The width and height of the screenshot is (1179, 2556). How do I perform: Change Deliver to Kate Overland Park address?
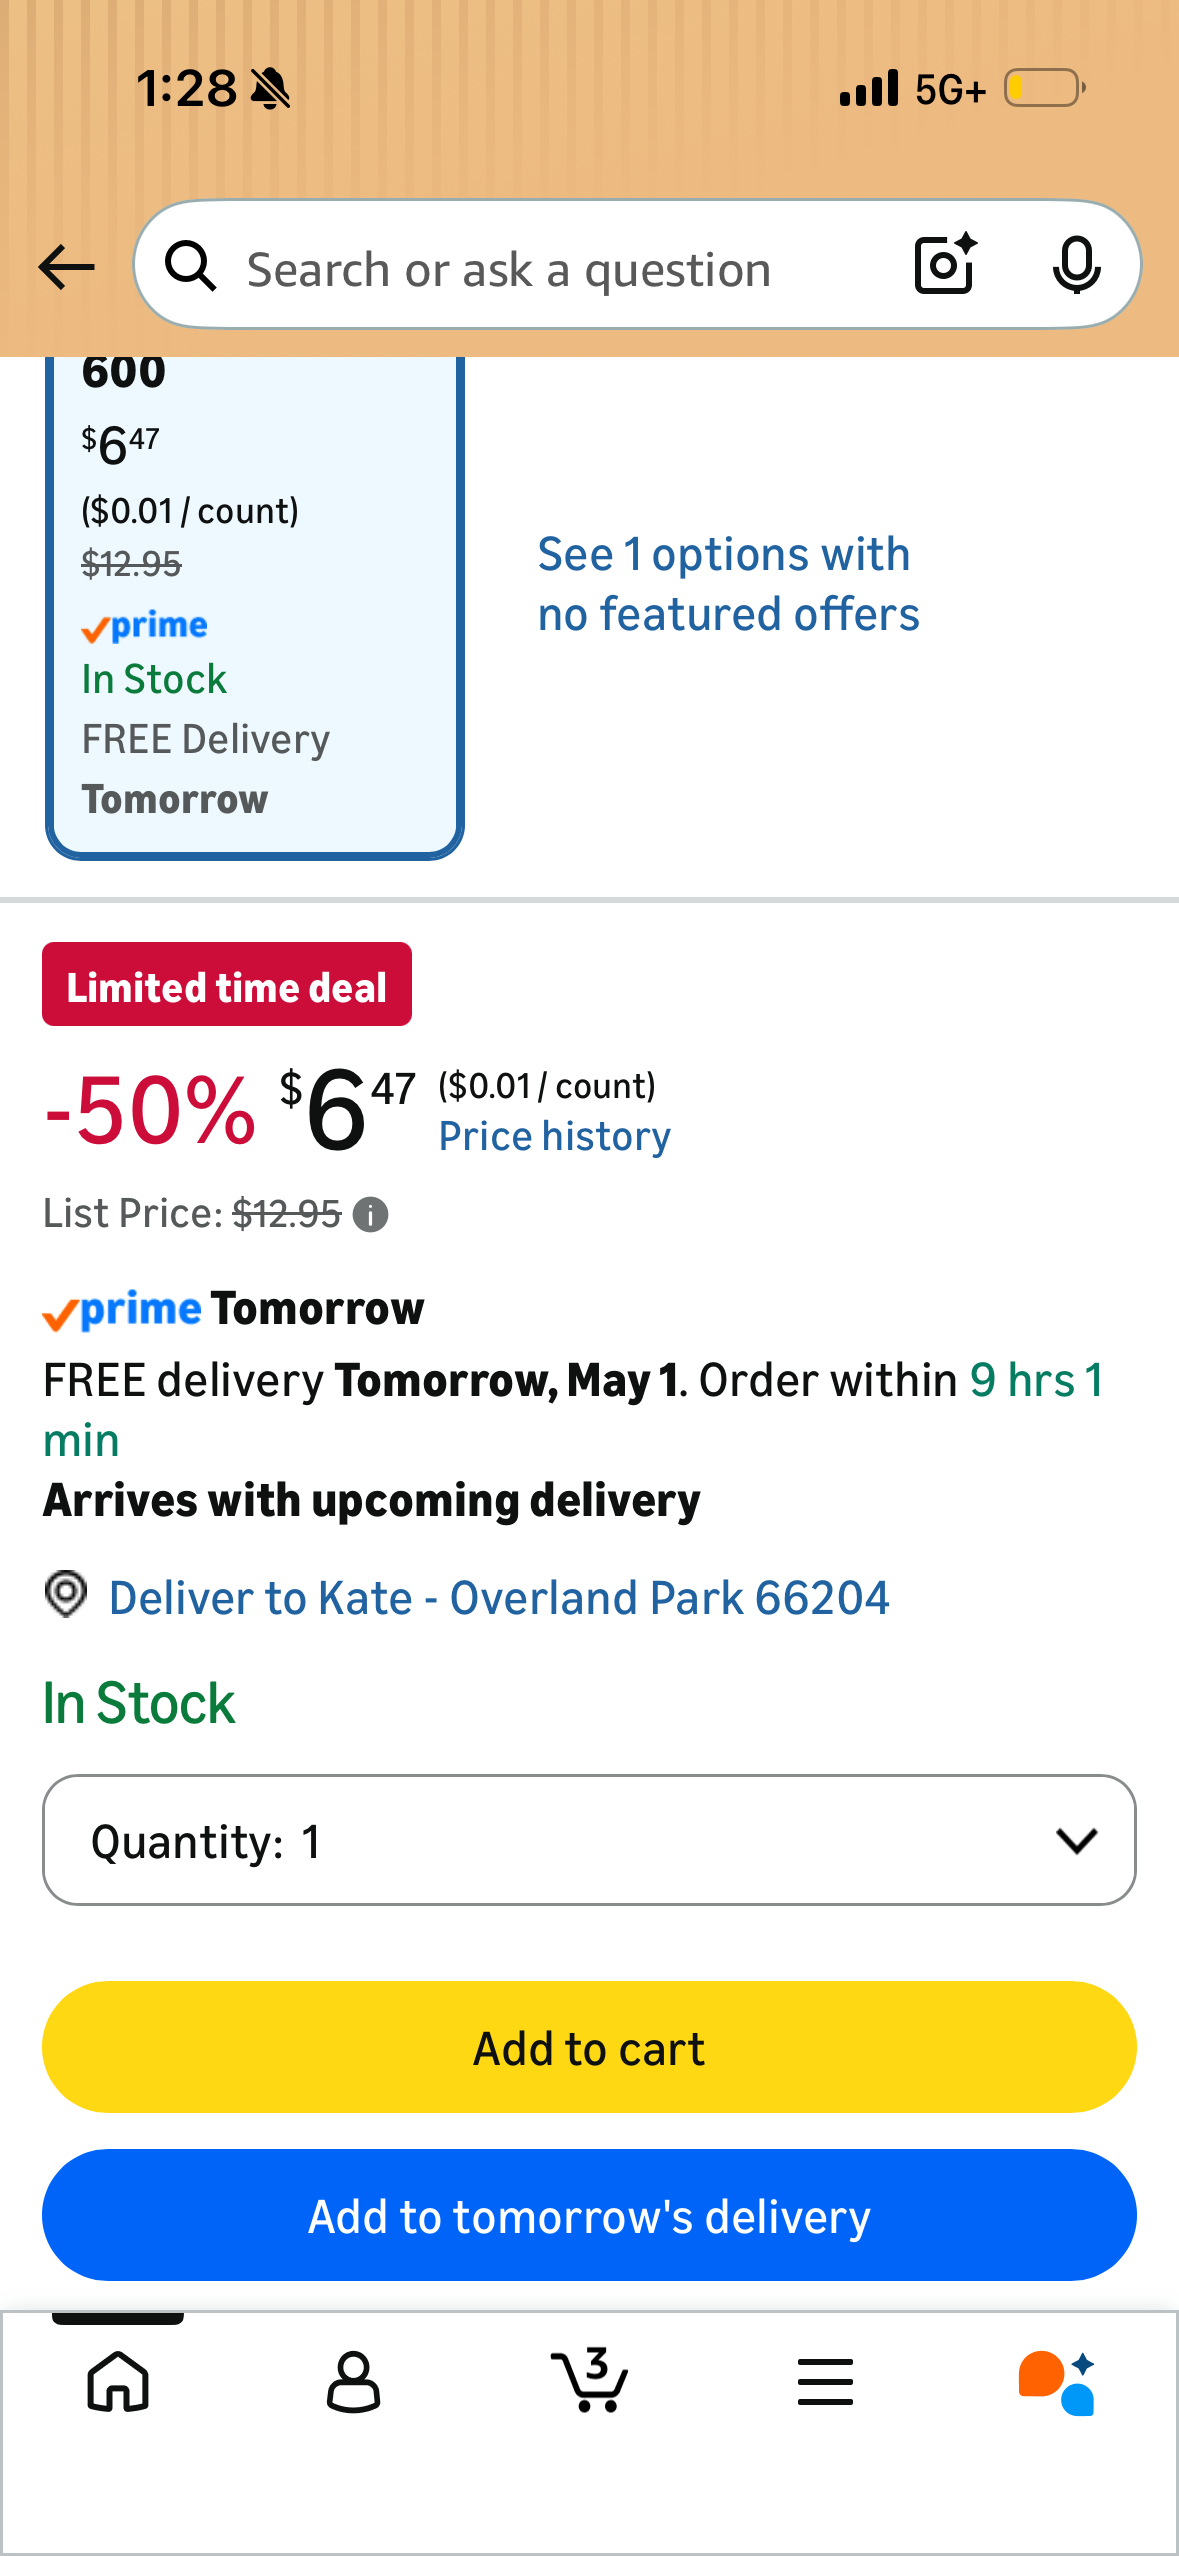(x=499, y=1597)
